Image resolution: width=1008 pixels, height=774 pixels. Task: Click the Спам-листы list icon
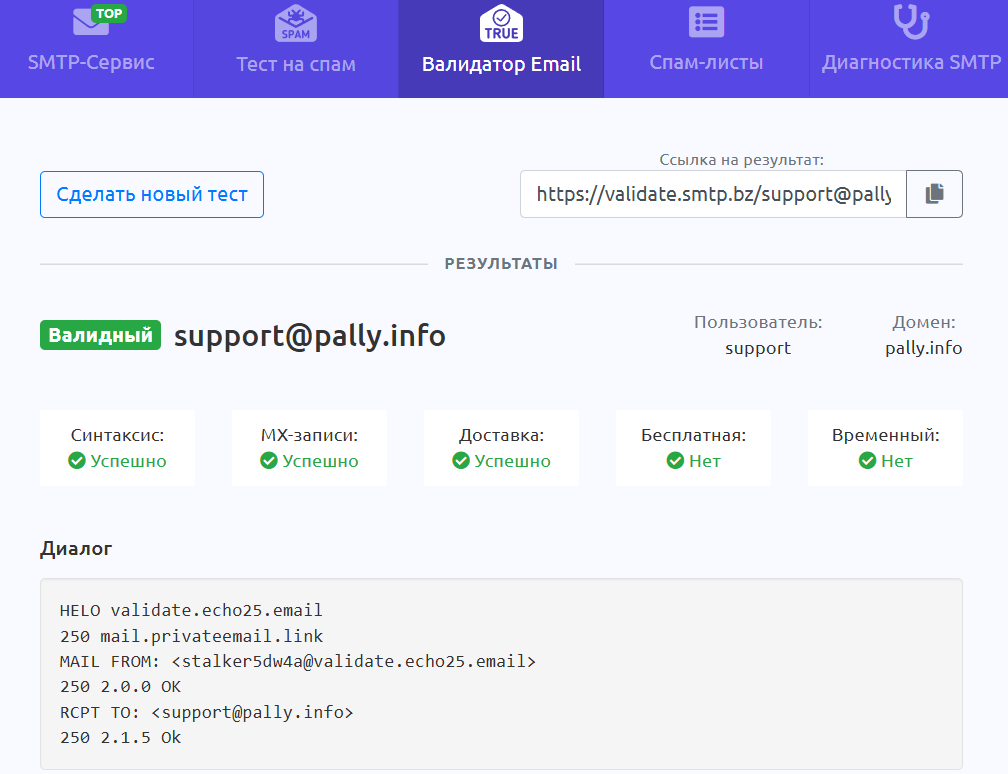pyautogui.click(x=706, y=22)
